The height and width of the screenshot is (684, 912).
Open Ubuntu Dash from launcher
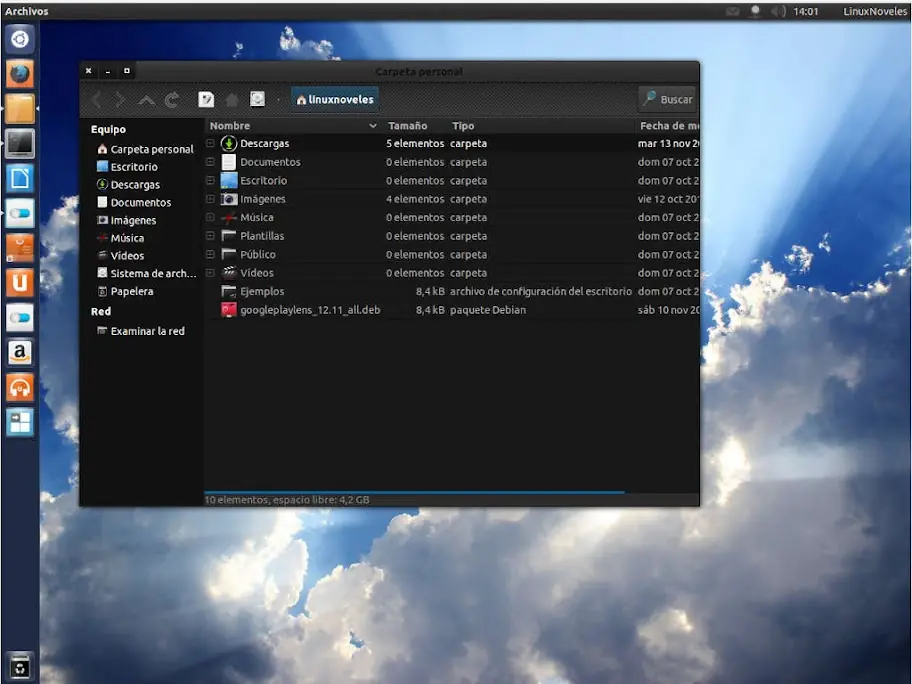(x=20, y=39)
